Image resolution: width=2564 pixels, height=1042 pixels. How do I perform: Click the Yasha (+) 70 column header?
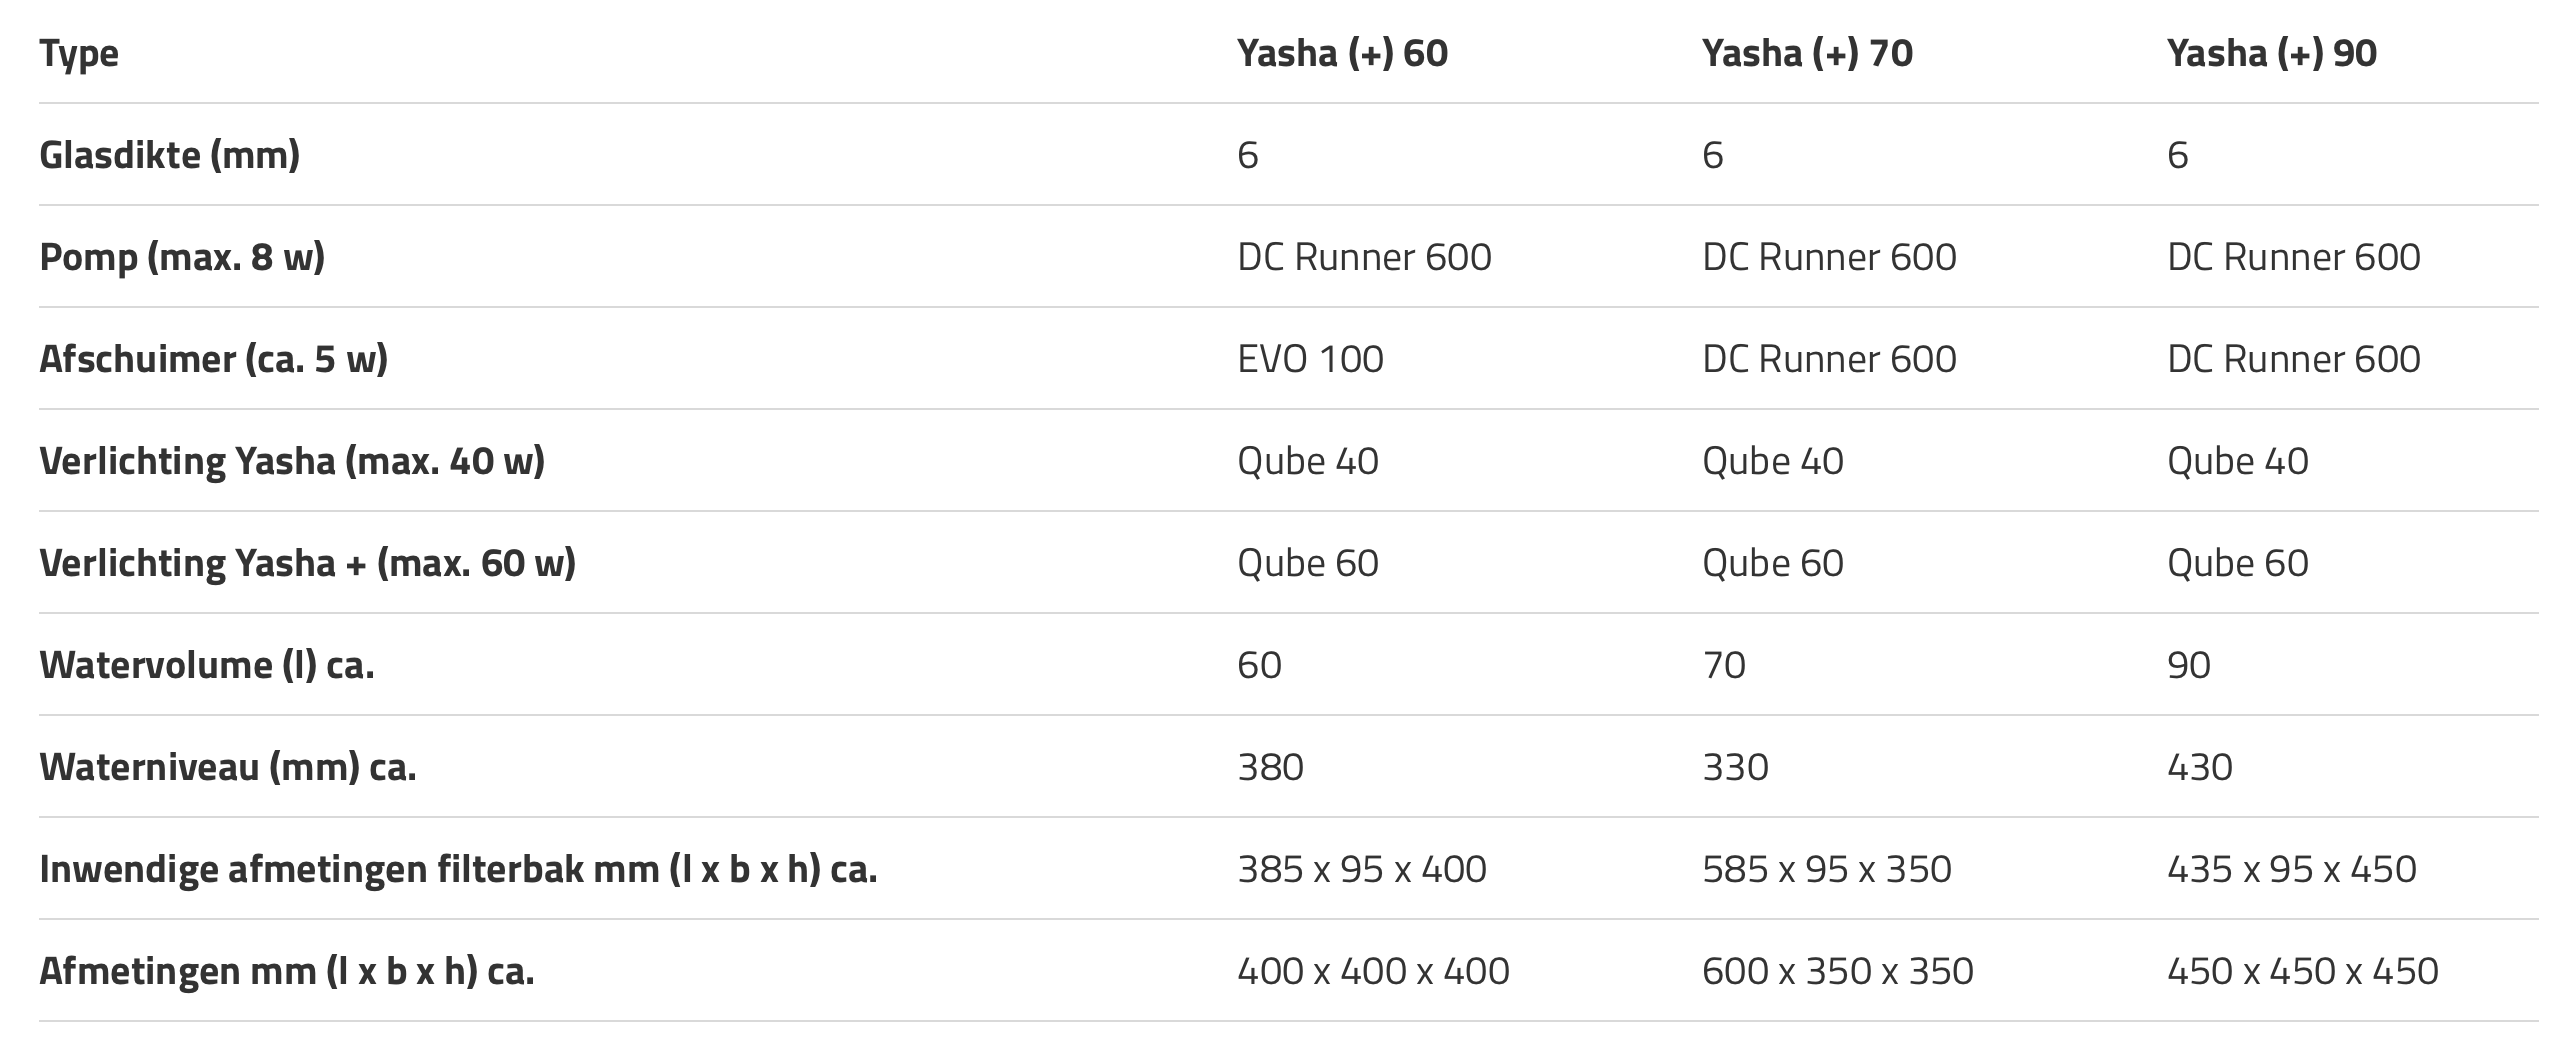(1807, 53)
